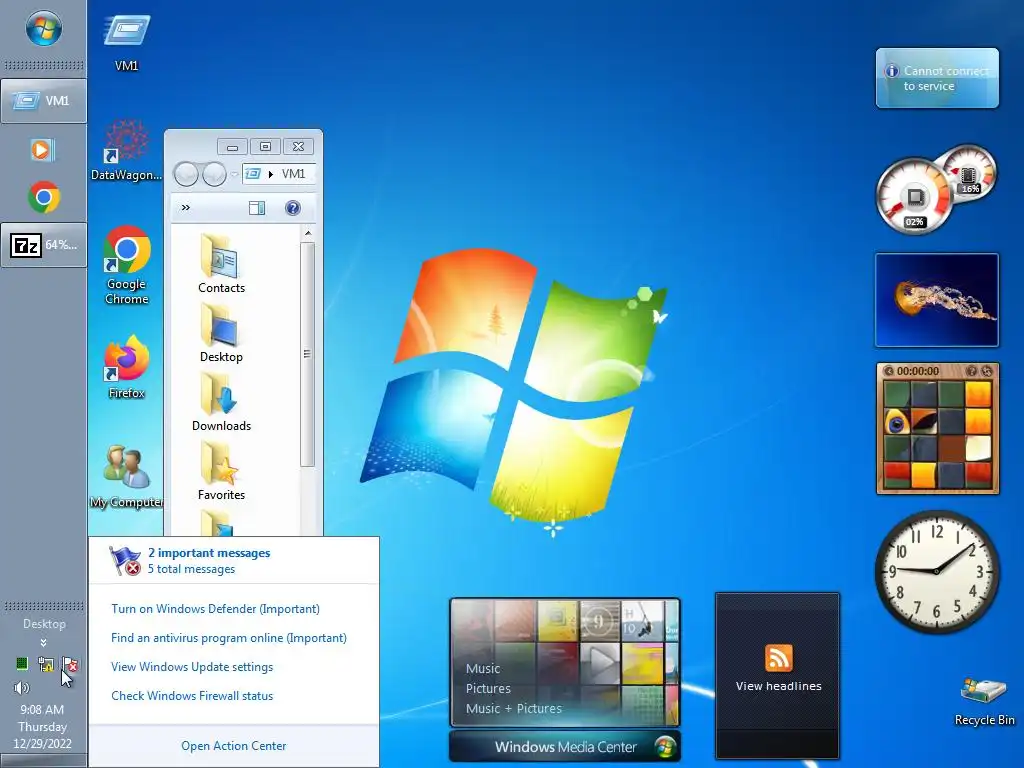Open View Windows Update settings
Image resolution: width=1024 pixels, height=768 pixels.
tap(192, 667)
